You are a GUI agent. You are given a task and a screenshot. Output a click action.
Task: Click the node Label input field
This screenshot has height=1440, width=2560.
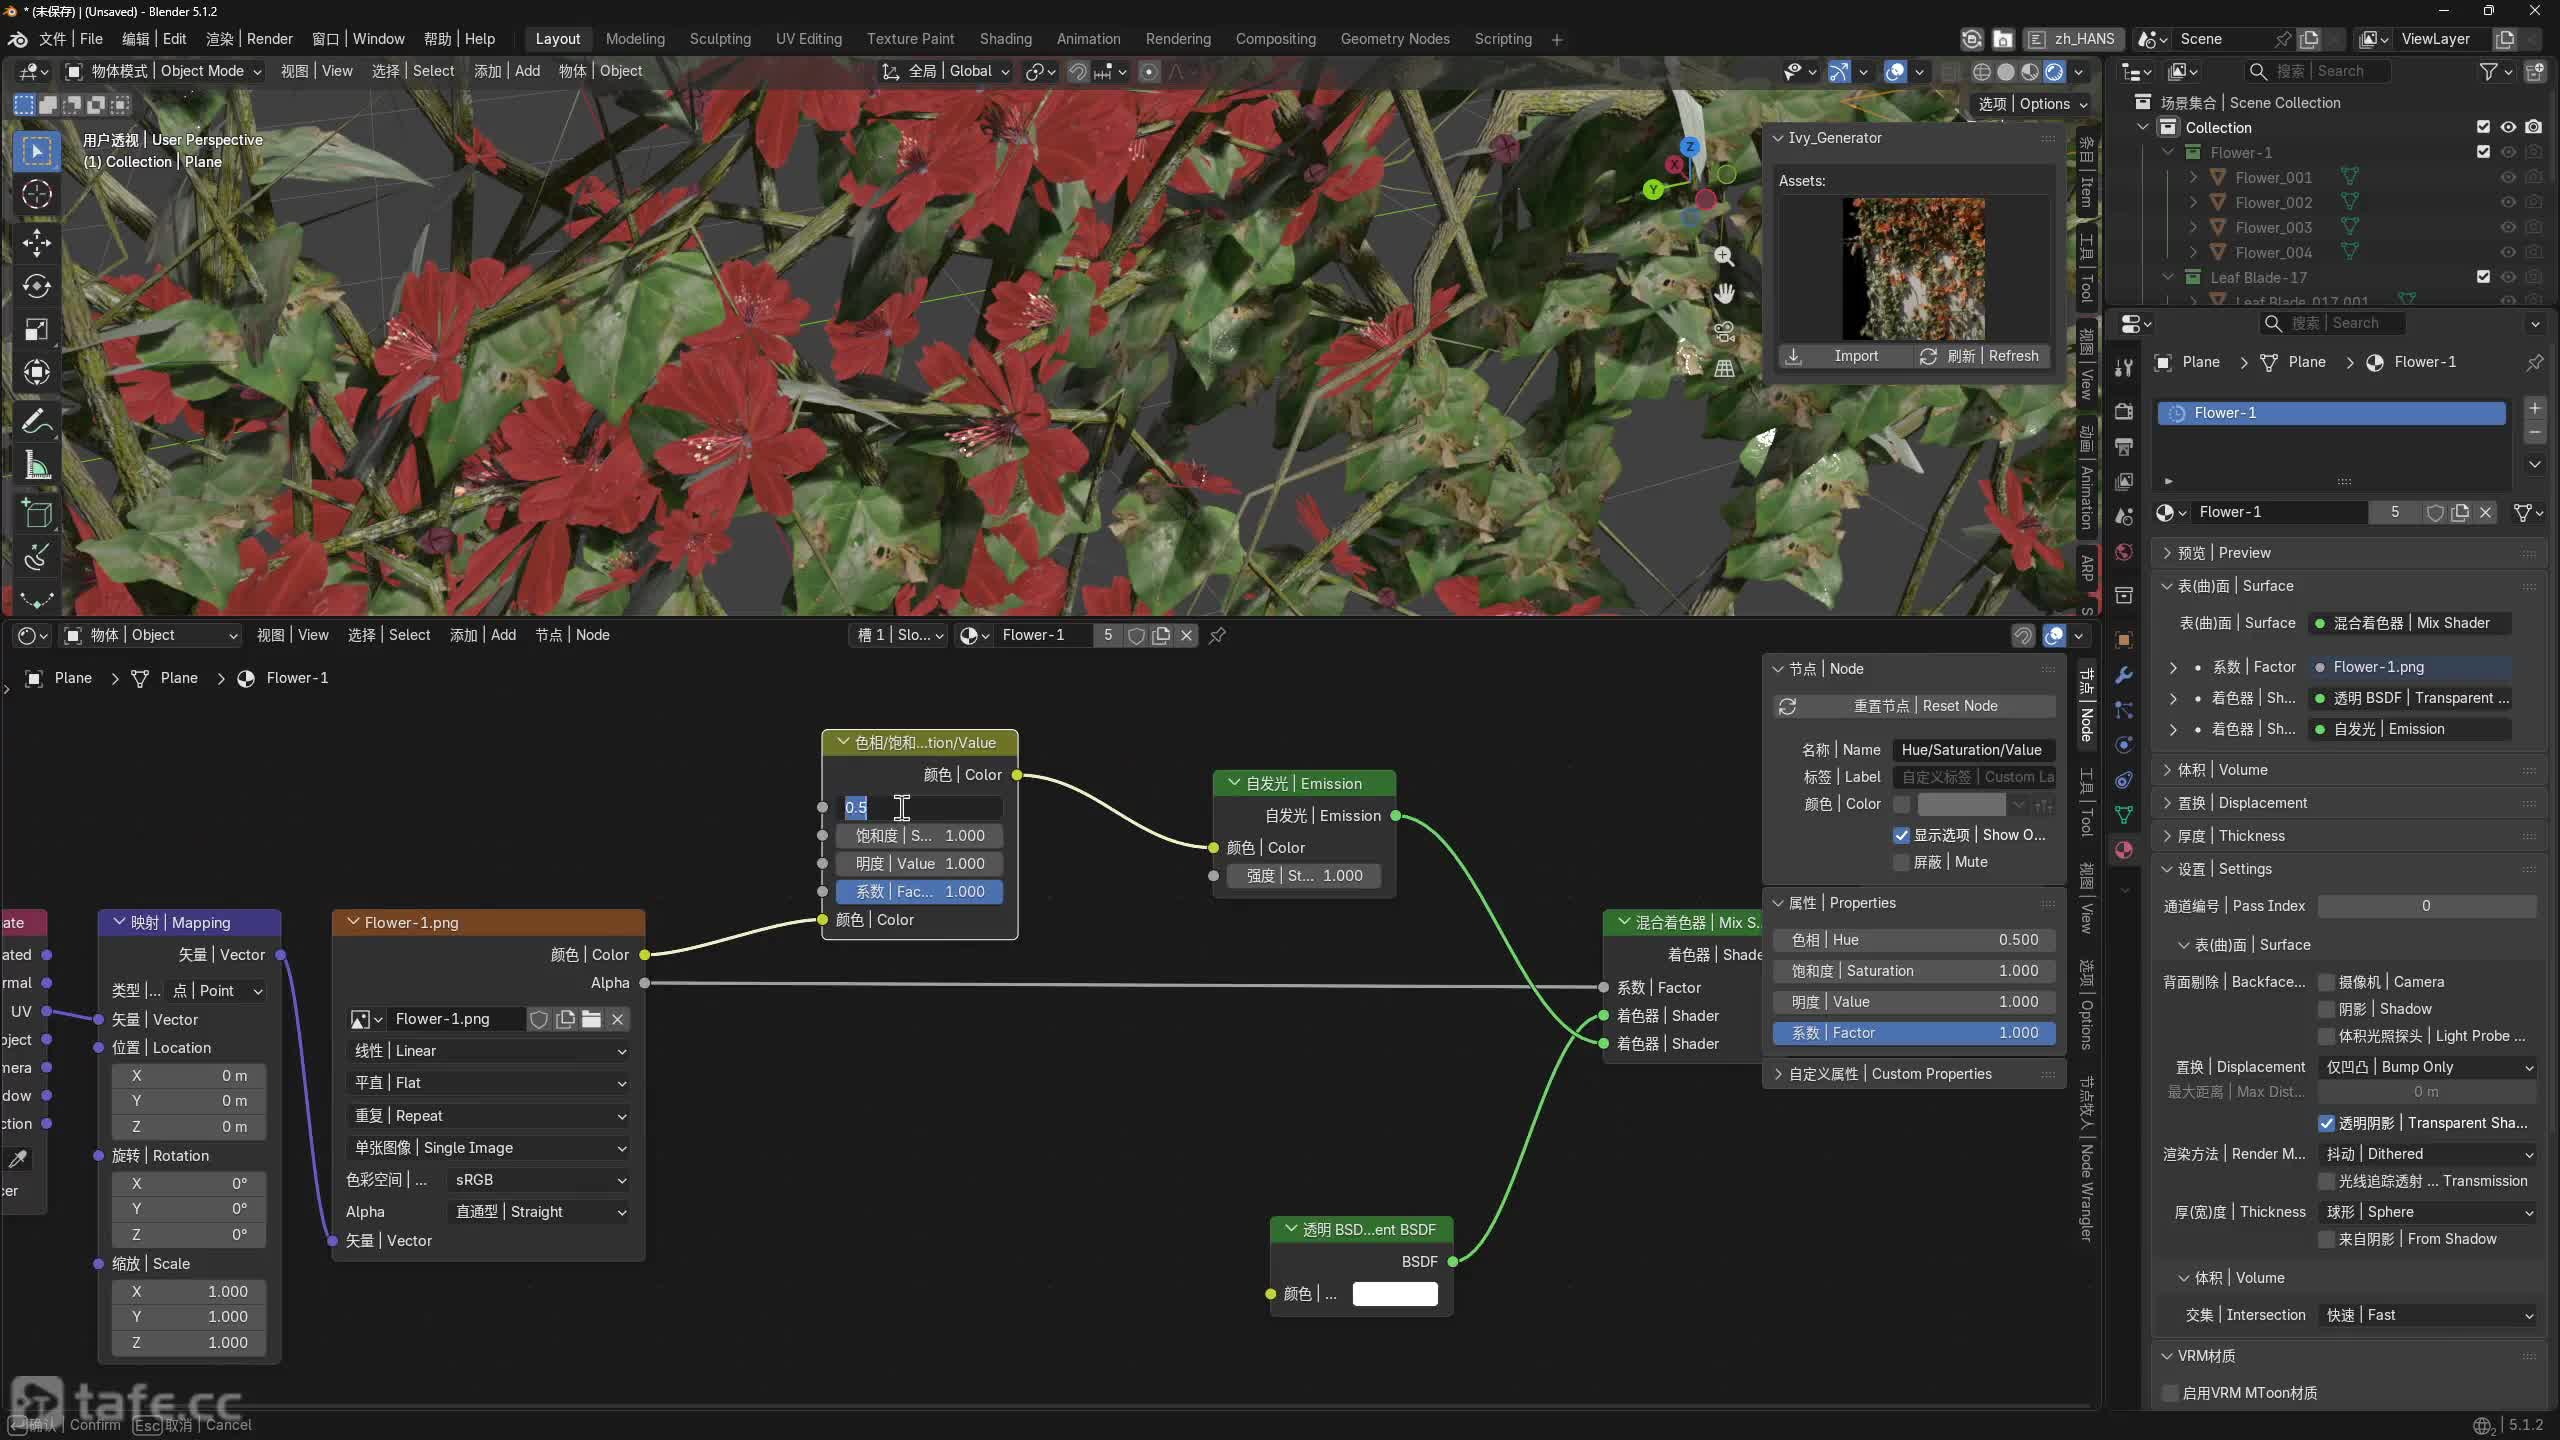pyautogui.click(x=1974, y=777)
